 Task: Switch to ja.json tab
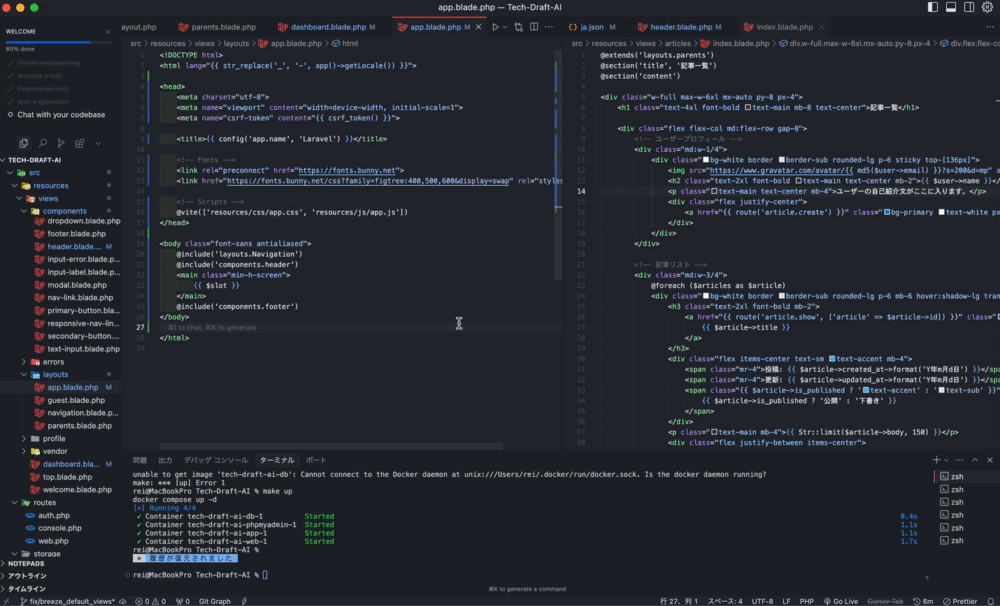[x=592, y=27]
